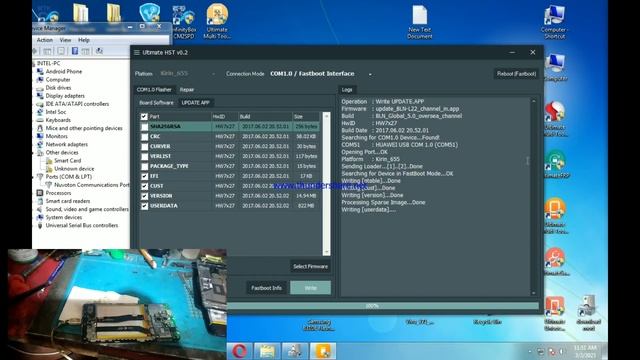
Task: Open the Connection Mode dropdown
Action: [x=321, y=74]
